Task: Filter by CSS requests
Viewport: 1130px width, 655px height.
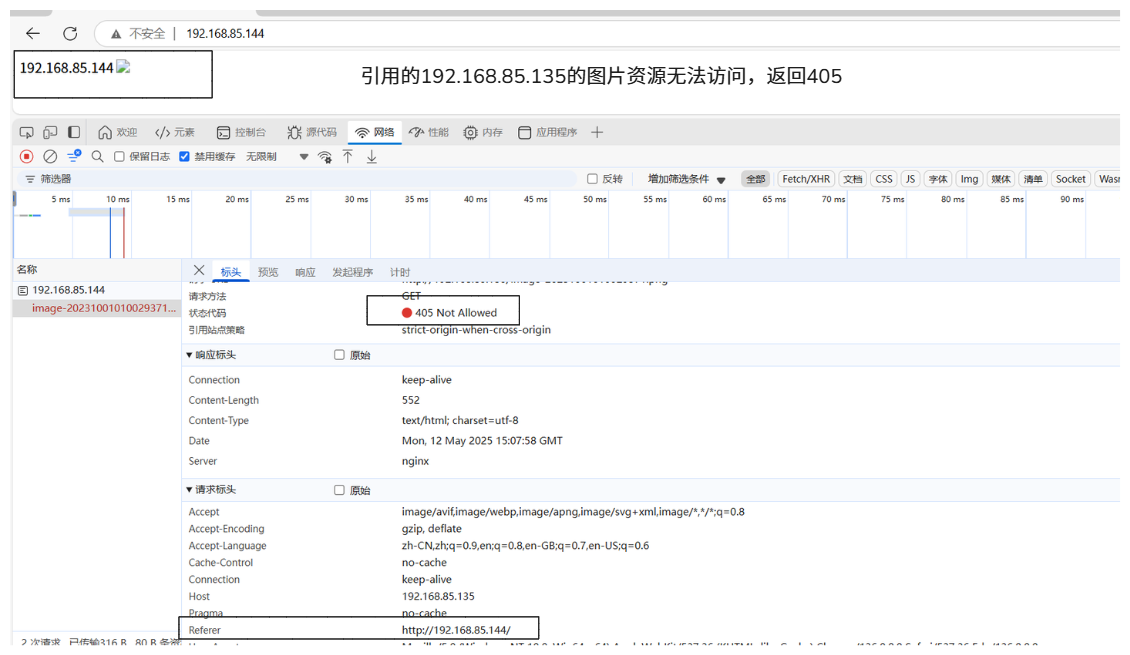Action: pos(884,179)
